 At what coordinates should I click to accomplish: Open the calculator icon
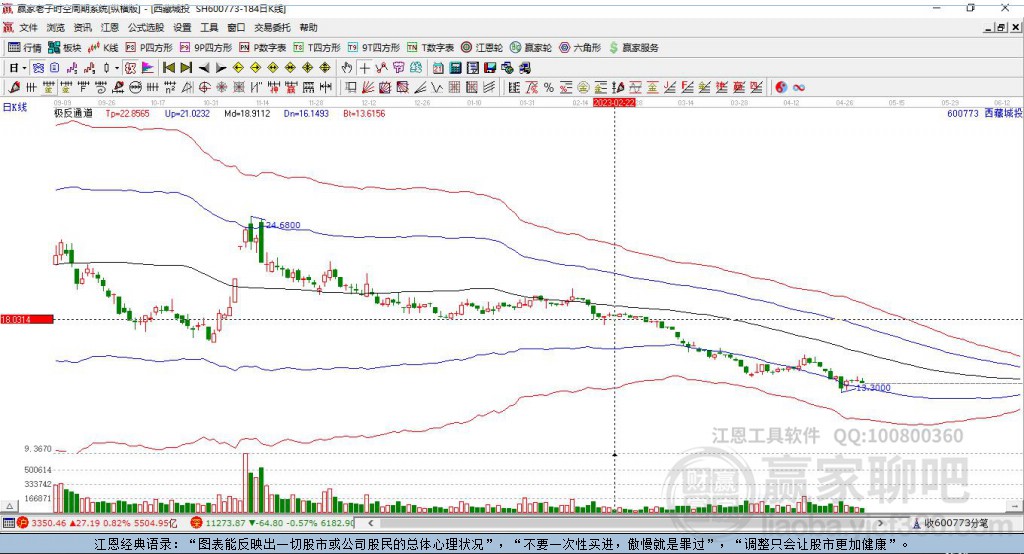[x=455, y=68]
